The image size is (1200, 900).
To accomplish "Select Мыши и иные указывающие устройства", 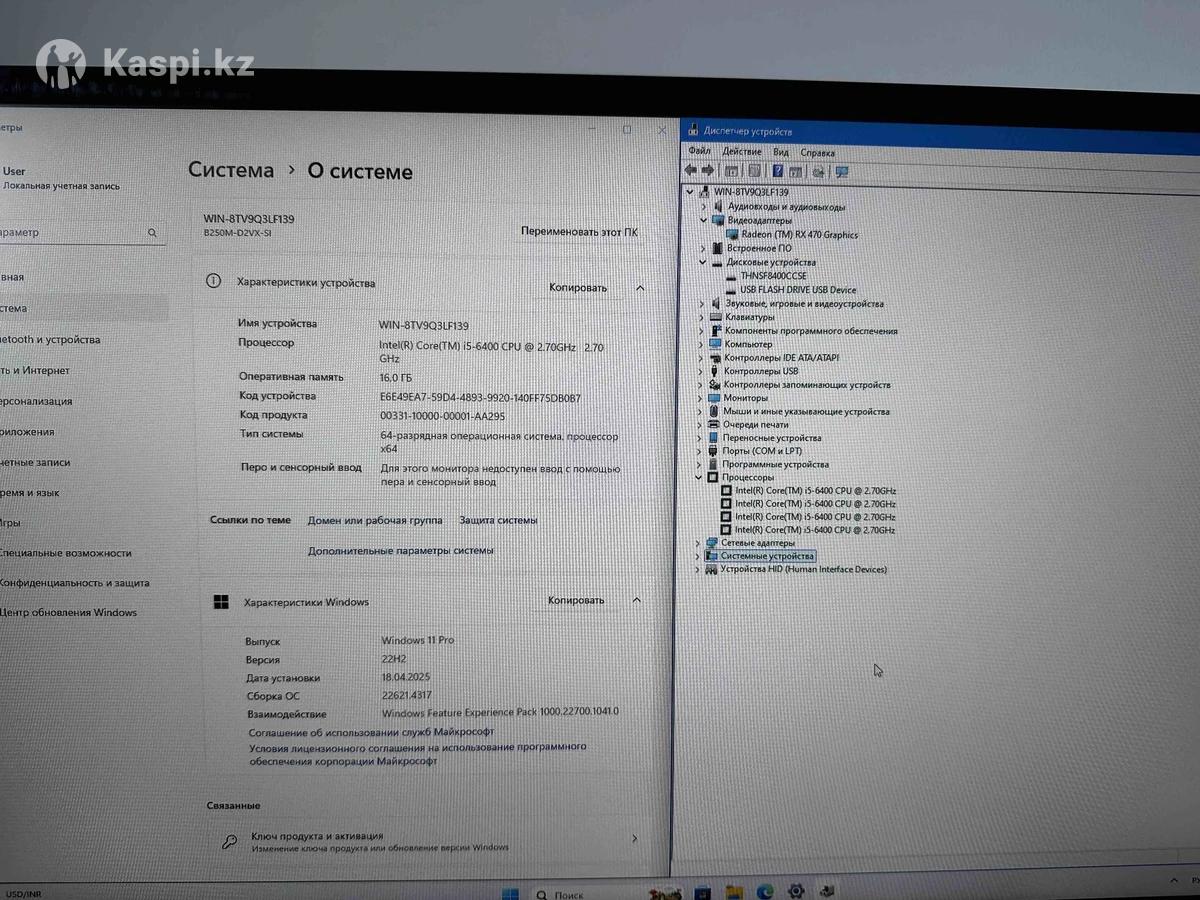I will [806, 411].
